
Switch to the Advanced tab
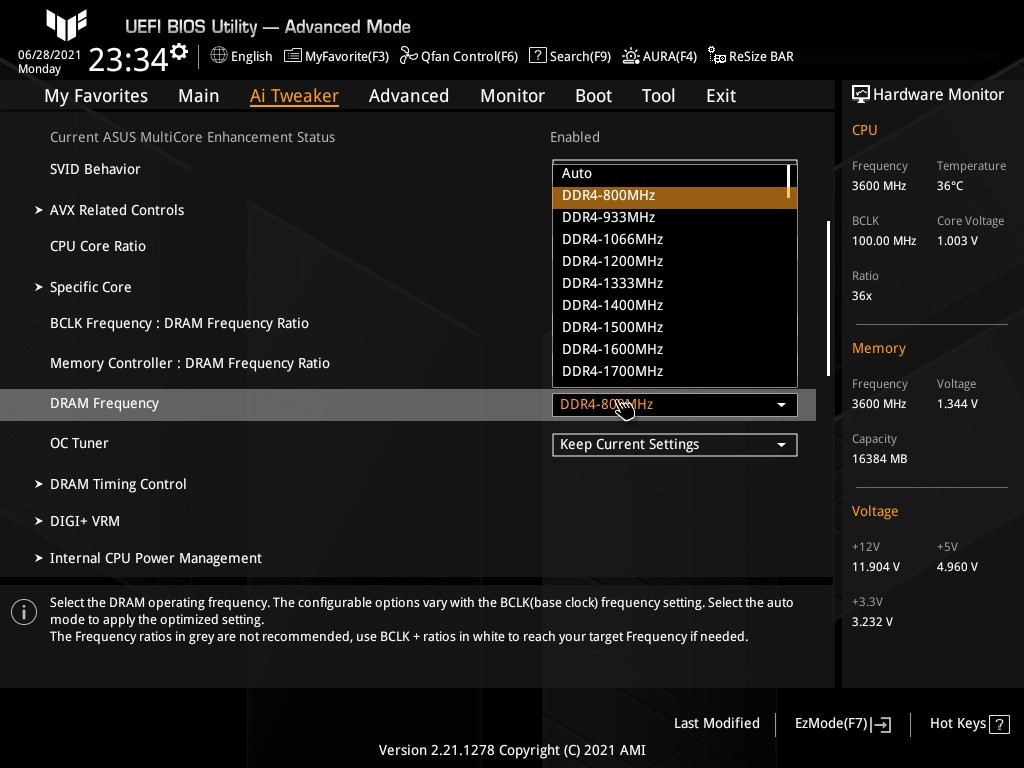click(408, 96)
